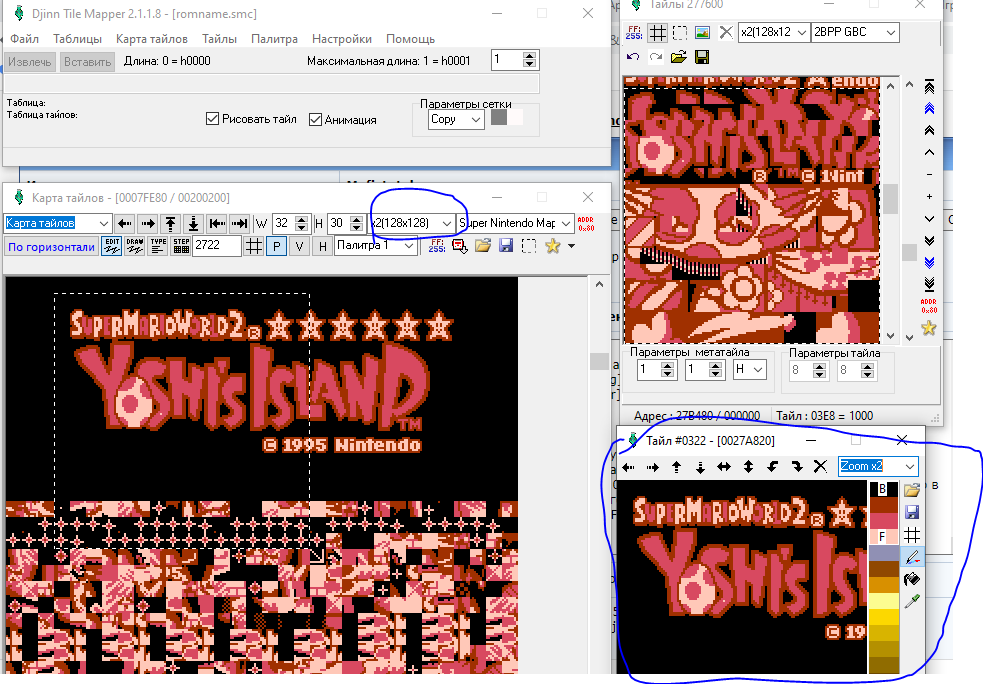Click the Тайлы window favorites star icon
The height and width of the screenshot is (684, 983).
point(928,328)
